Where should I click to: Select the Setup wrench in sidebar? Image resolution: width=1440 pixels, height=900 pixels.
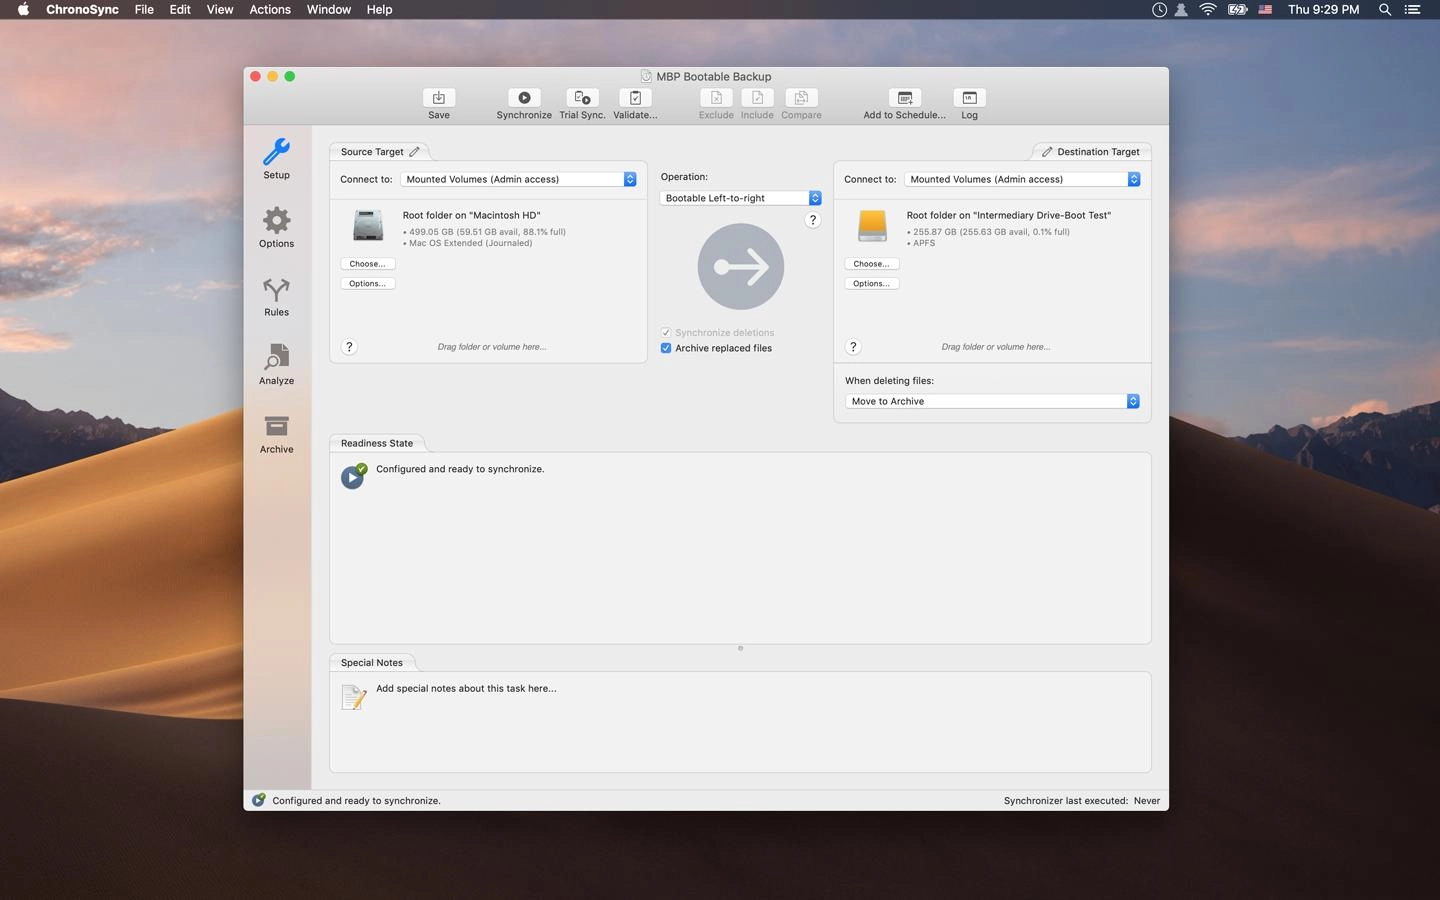(x=276, y=152)
